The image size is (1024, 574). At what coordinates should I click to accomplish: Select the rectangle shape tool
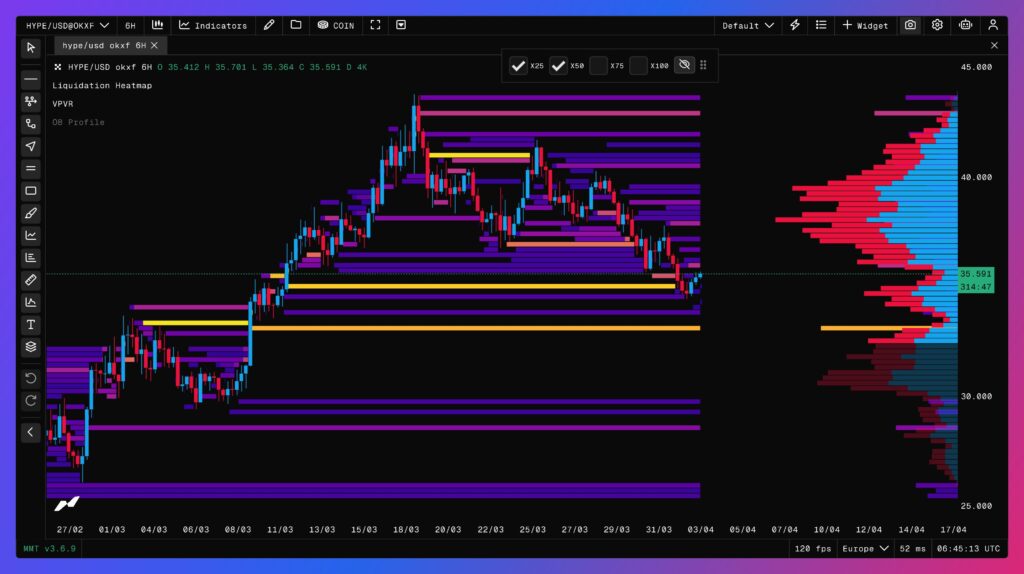pyautogui.click(x=31, y=191)
